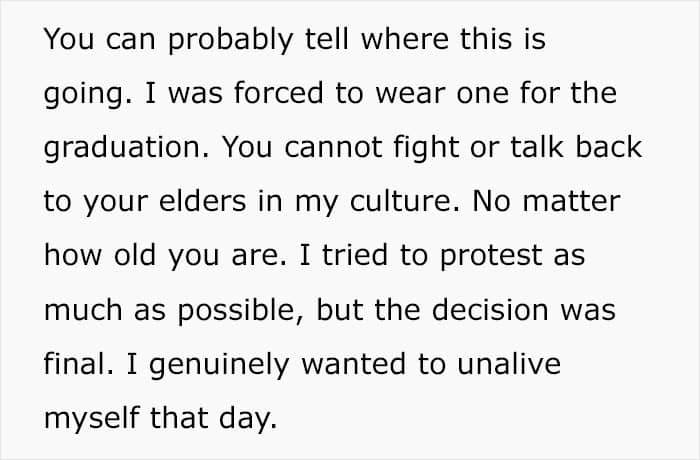Click the word "wanted"
Viewport: 700px width, 460px height.
coord(351,364)
